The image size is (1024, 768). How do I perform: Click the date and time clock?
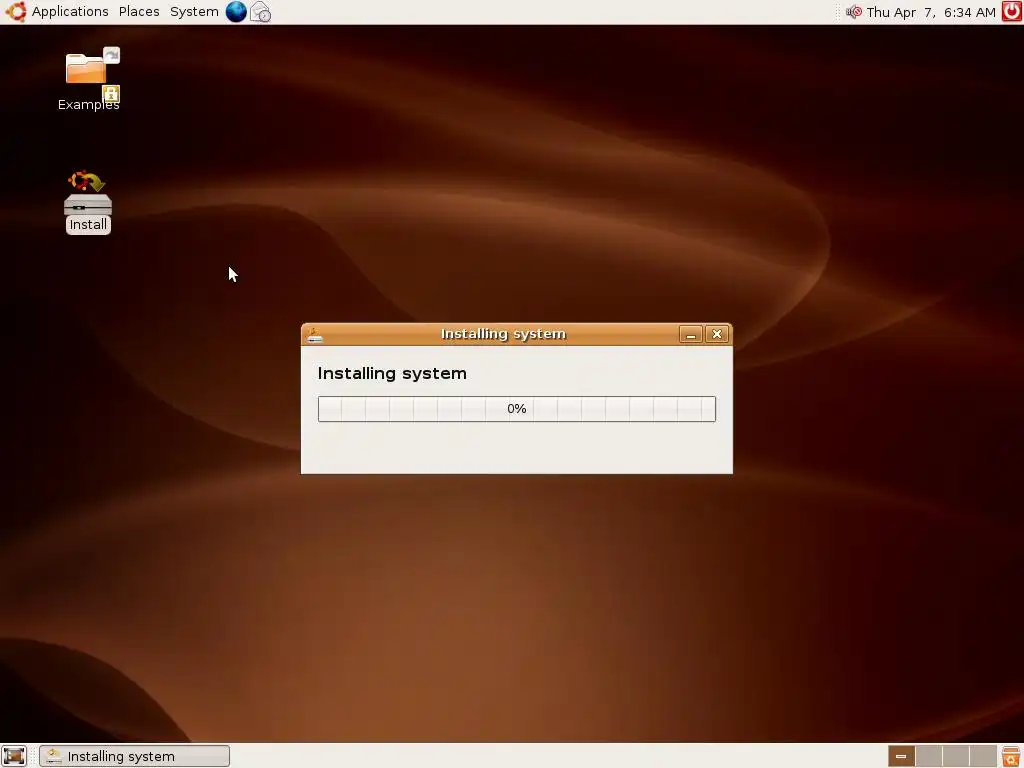coord(931,12)
